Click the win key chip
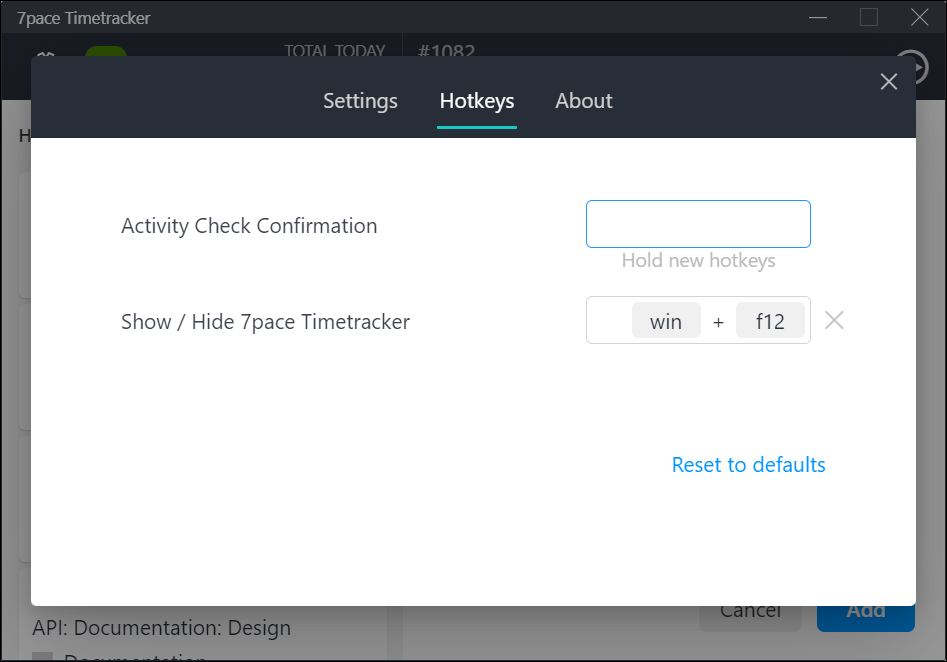The width and height of the screenshot is (947, 662). pos(666,321)
